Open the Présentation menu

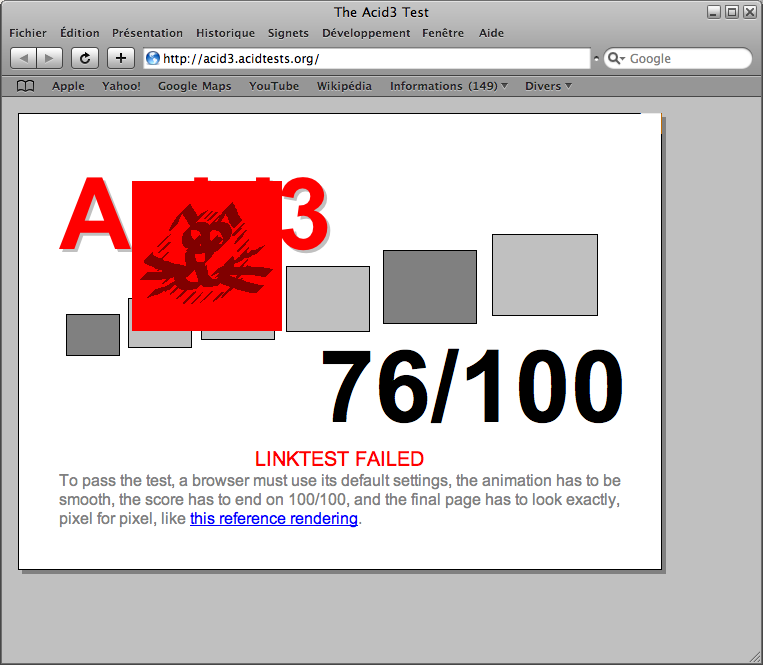147,33
